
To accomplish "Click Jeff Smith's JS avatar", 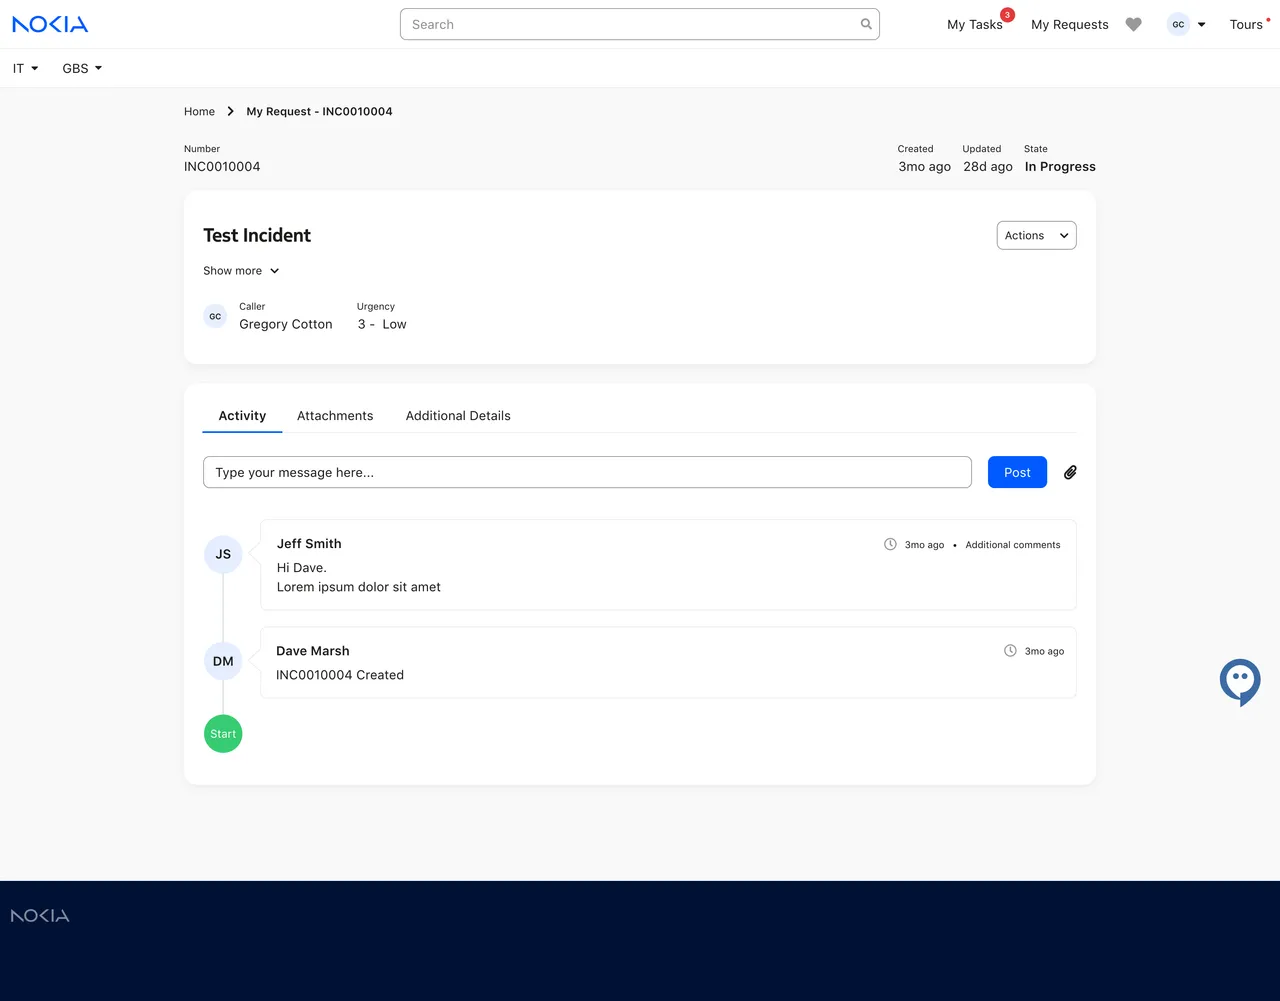I will [222, 553].
